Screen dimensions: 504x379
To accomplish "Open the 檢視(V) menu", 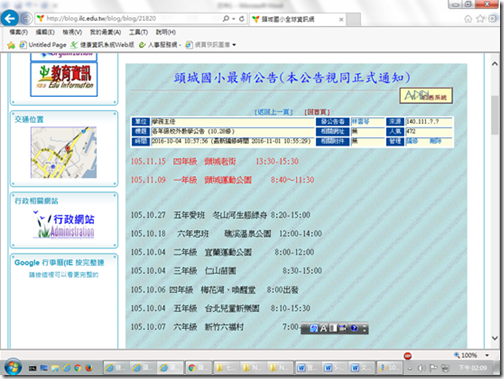I will click(x=72, y=32).
